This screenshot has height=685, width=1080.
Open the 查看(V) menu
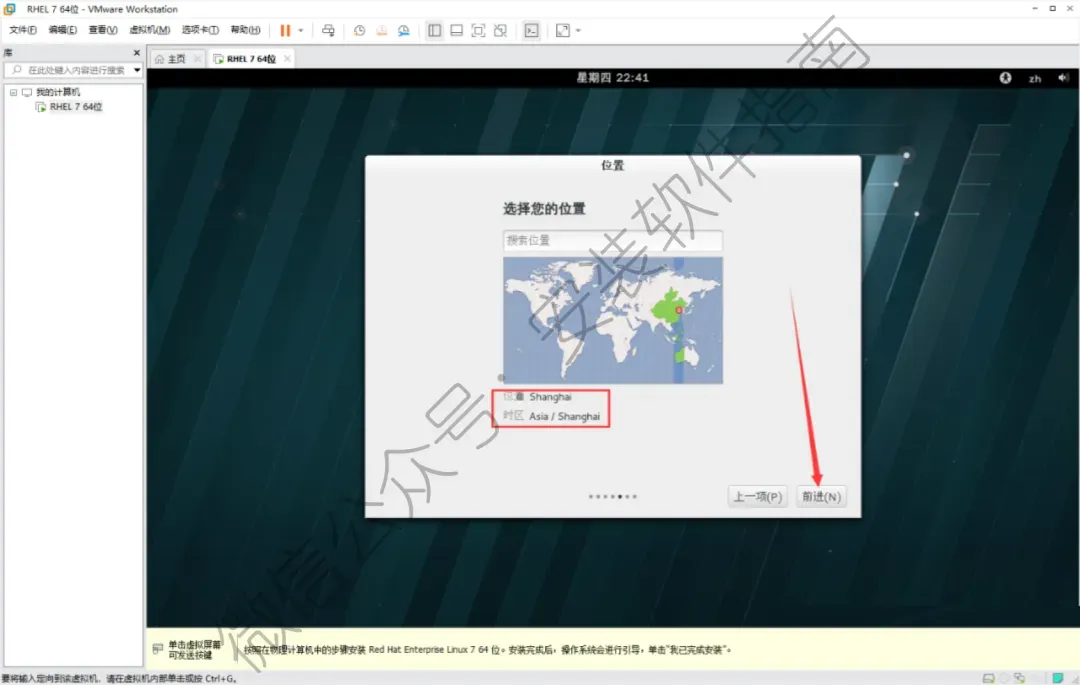103,30
